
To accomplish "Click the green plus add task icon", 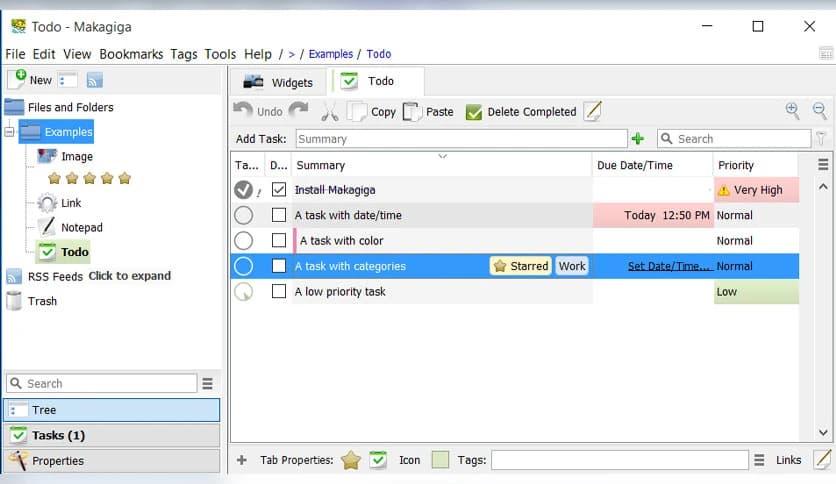I will (x=638, y=139).
